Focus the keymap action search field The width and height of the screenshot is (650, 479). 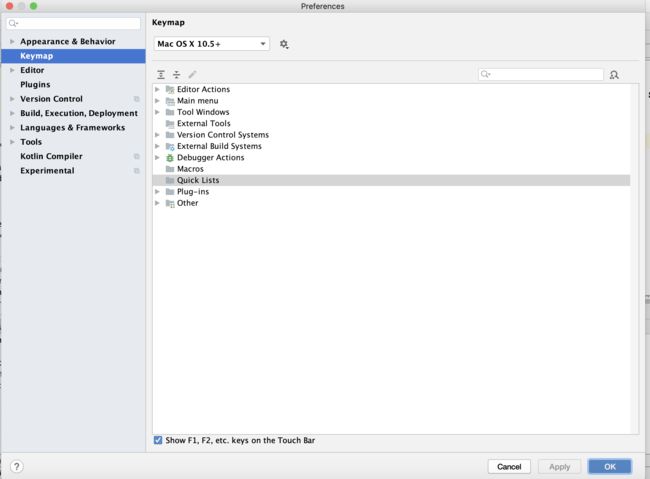tap(541, 74)
